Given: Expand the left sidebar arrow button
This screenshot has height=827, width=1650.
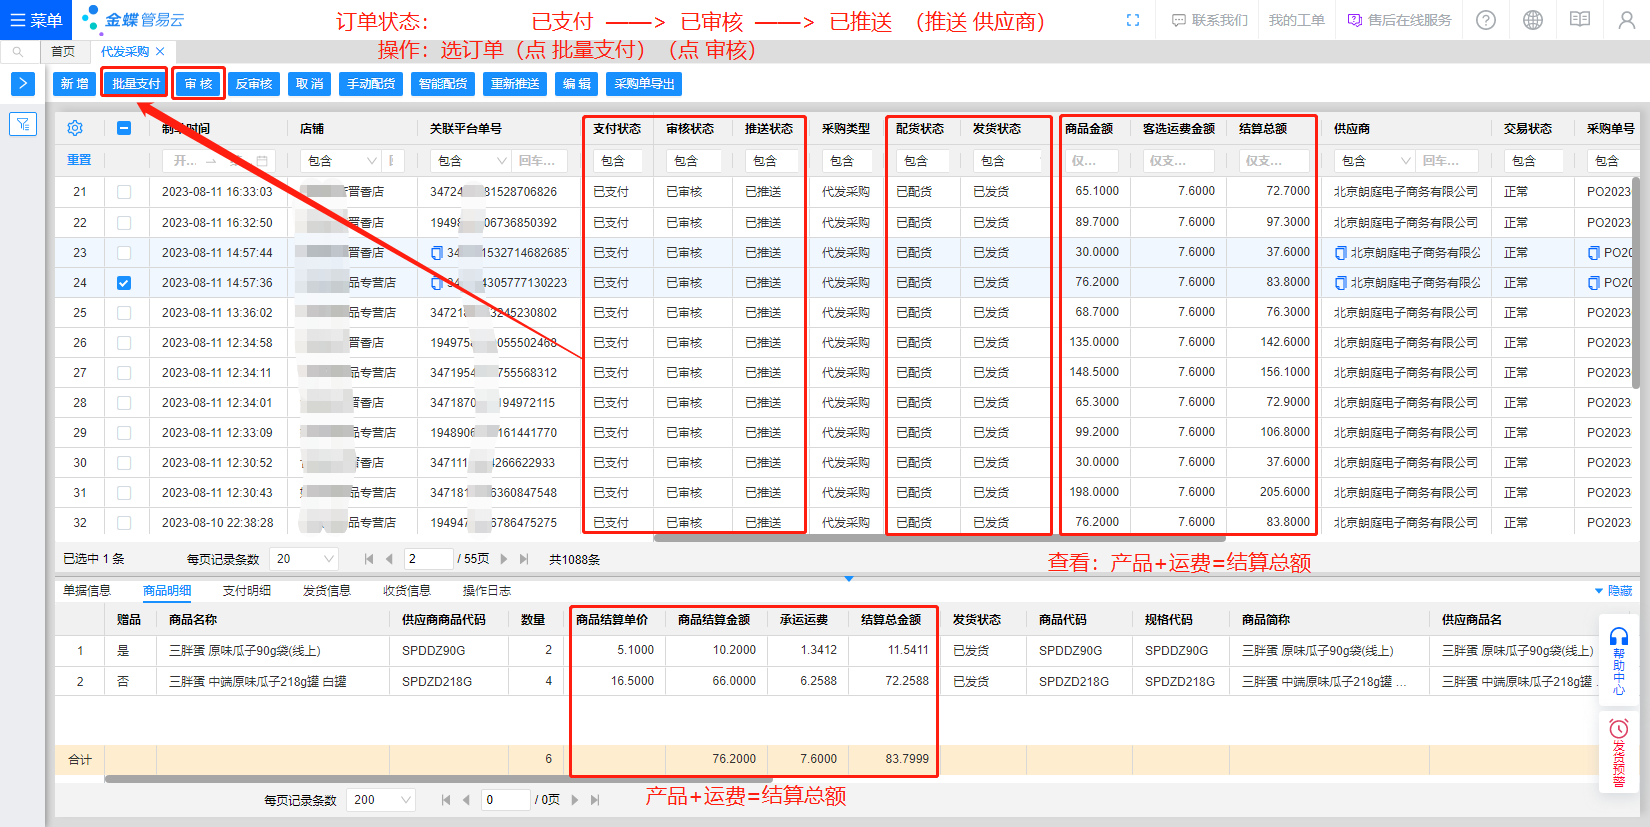Looking at the screenshot, I should (x=22, y=84).
